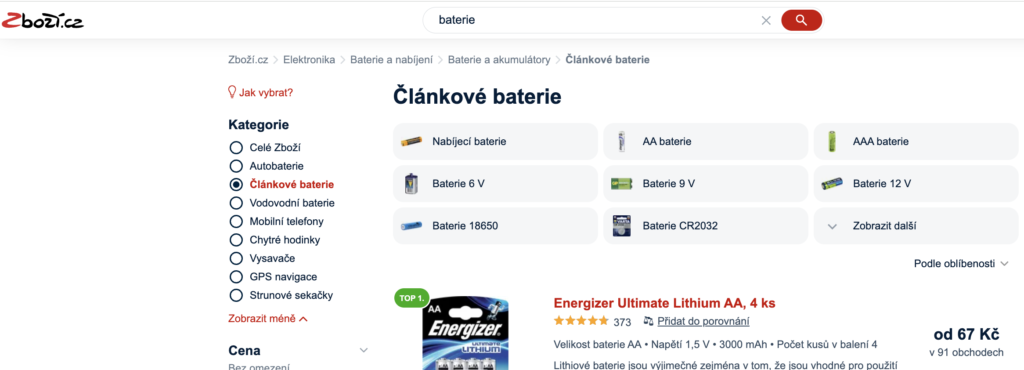Open Nabíjecí baterie category tile icon

(x=411, y=141)
